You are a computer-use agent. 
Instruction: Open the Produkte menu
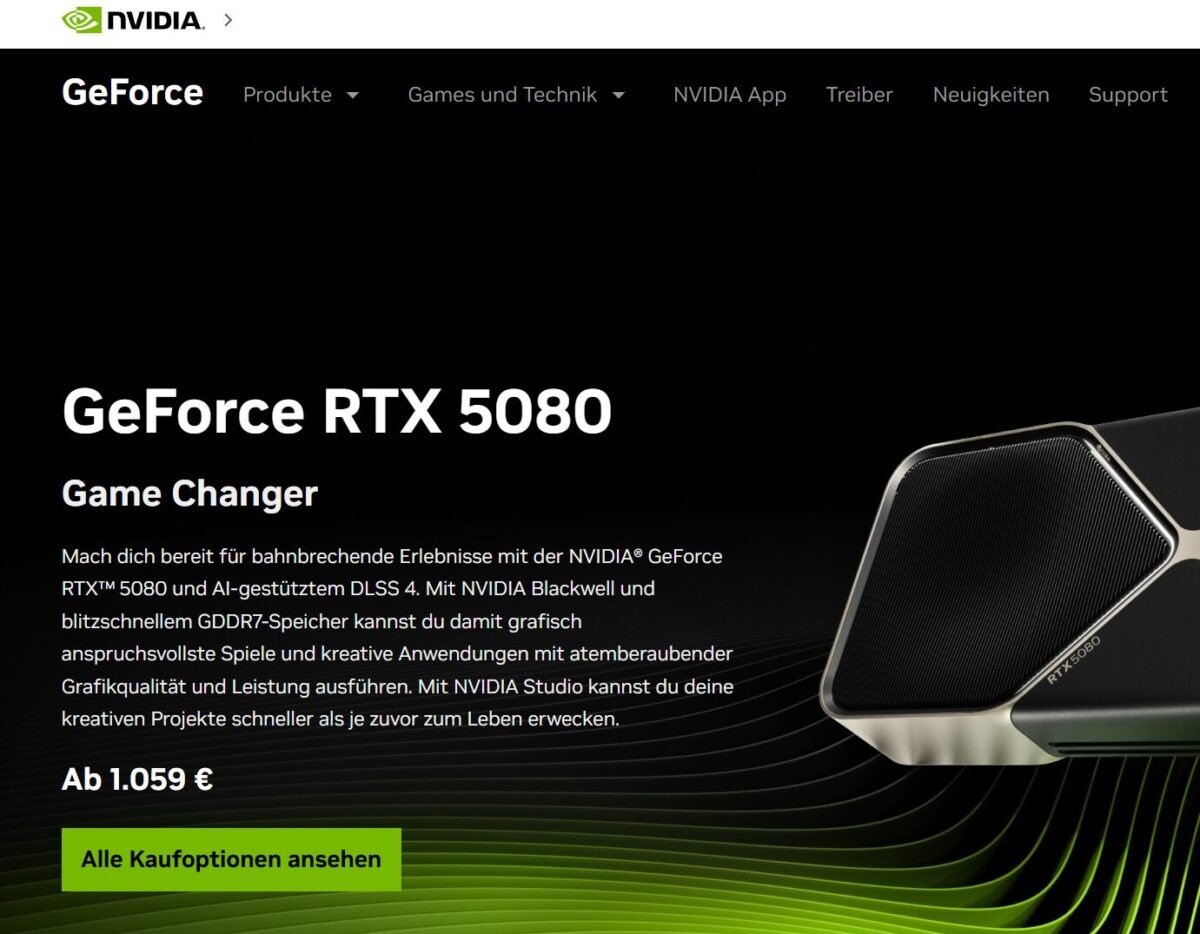(x=287, y=95)
